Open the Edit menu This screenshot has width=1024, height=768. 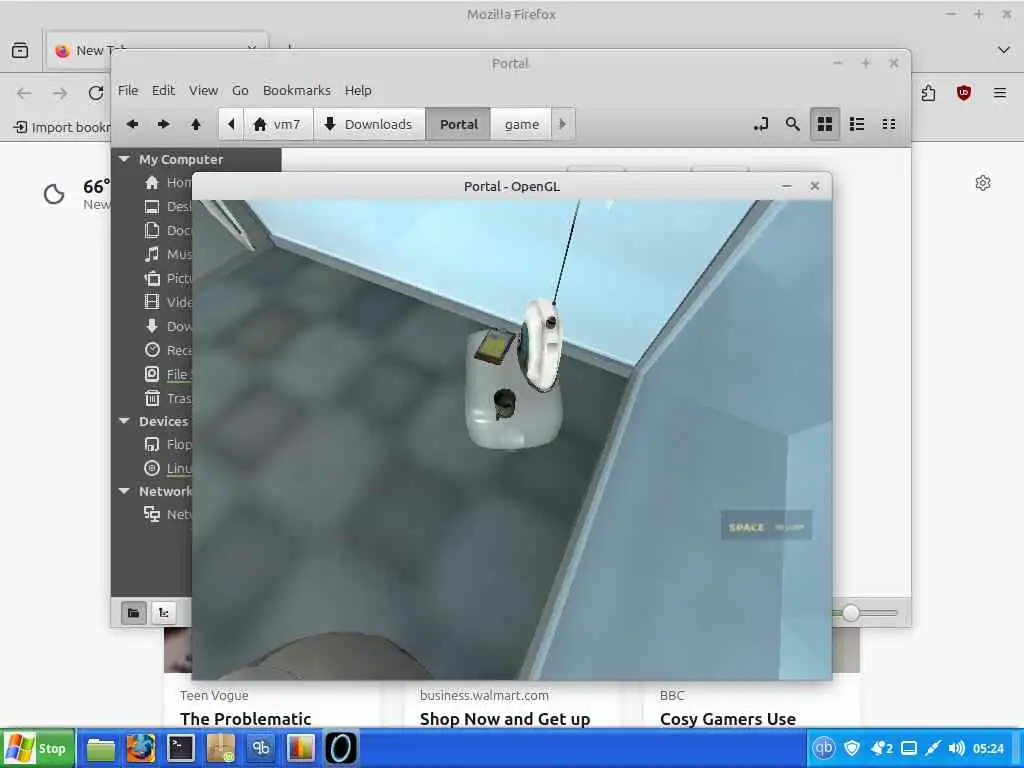pos(163,90)
